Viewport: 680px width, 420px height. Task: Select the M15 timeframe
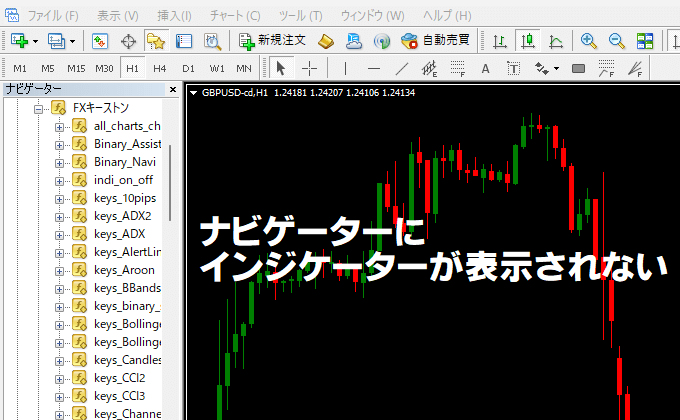click(x=76, y=69)
